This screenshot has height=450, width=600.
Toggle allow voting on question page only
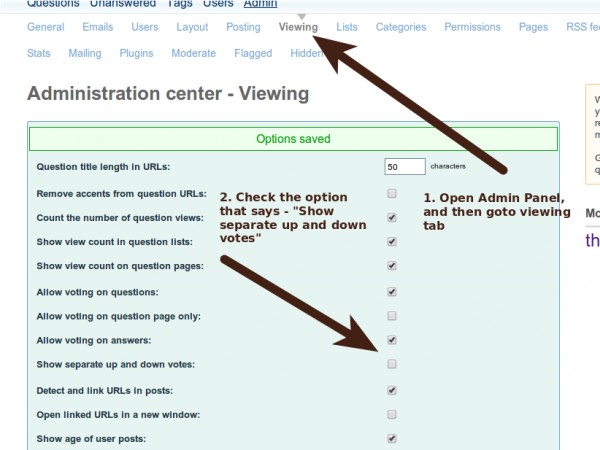coord(392,316)
